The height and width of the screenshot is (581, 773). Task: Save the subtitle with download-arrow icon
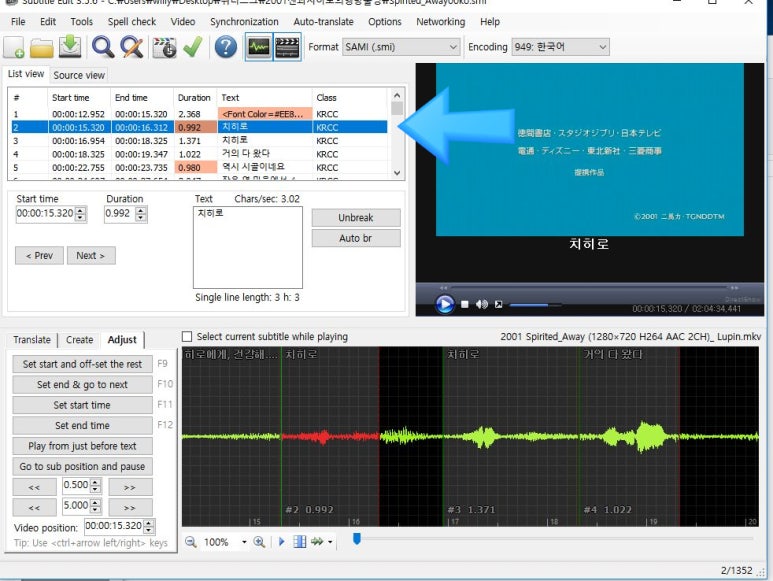pyautogui.click(x=70, y=47)
